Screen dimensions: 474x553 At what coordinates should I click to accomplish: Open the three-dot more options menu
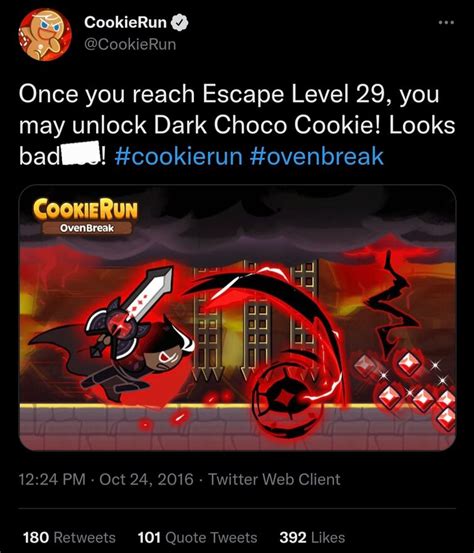click(446, 23)
